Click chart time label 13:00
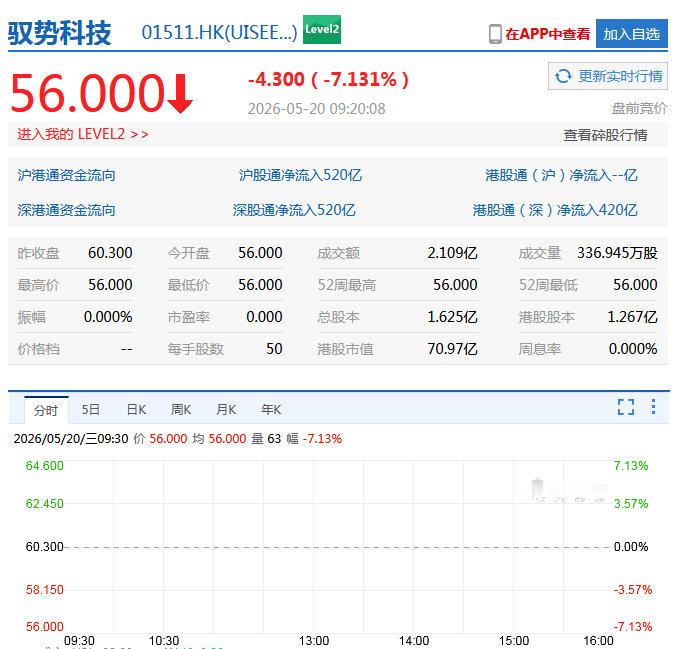 314,641
